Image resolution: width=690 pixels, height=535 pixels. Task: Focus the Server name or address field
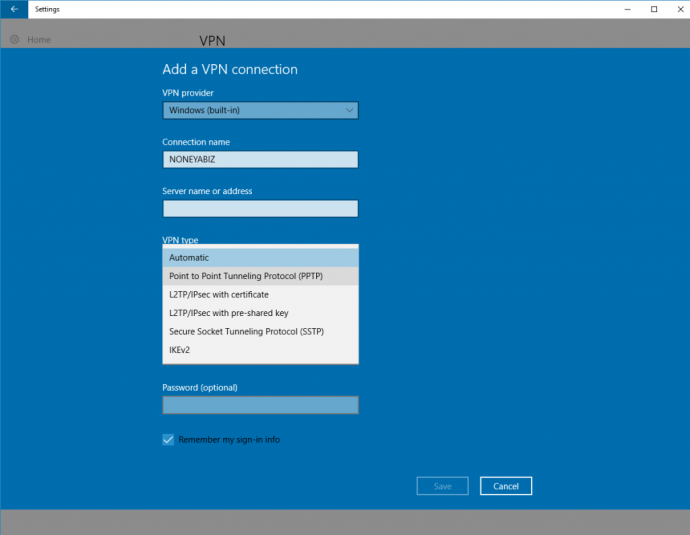click(x=260, y=208)
